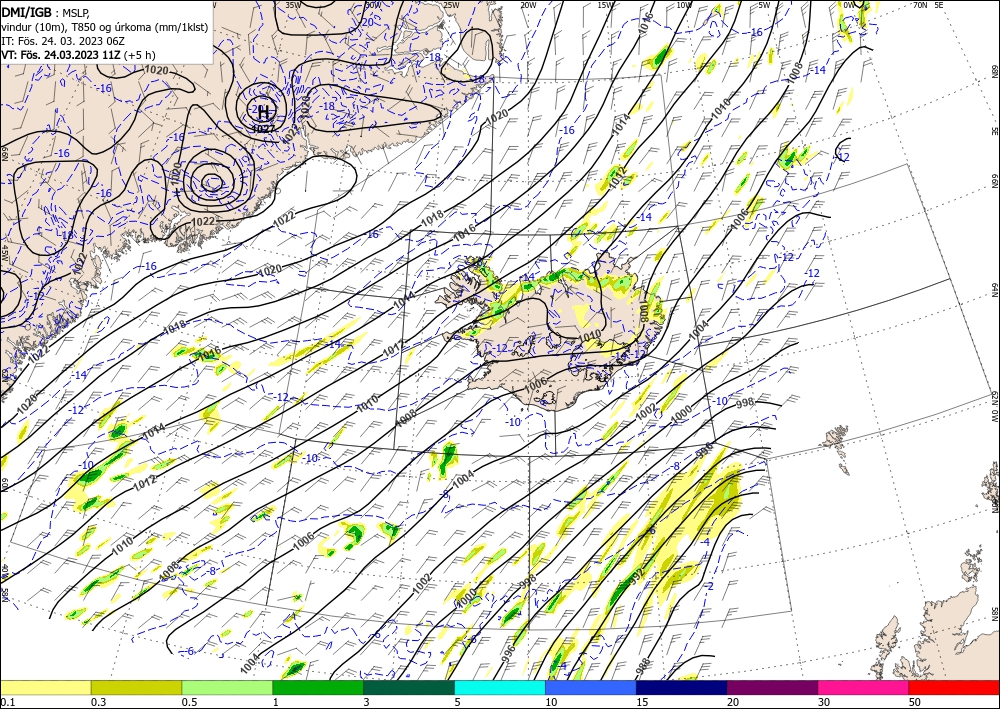Click the legend tick label '30'
Screen dimensions: 1000x709
pyautogui.click(x=824, y=702)
